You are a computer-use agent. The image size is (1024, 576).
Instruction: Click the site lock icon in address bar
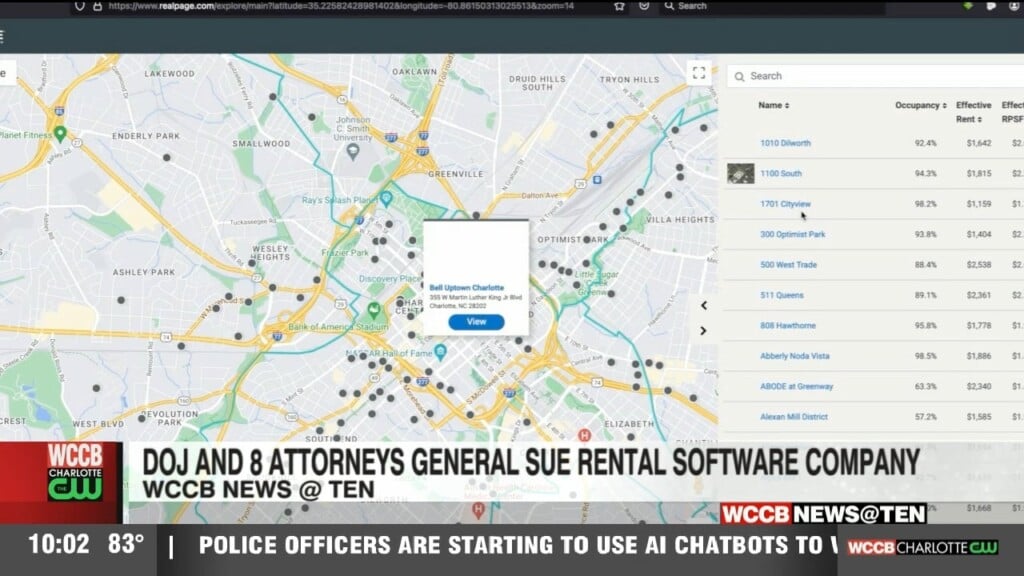[97, 6]
